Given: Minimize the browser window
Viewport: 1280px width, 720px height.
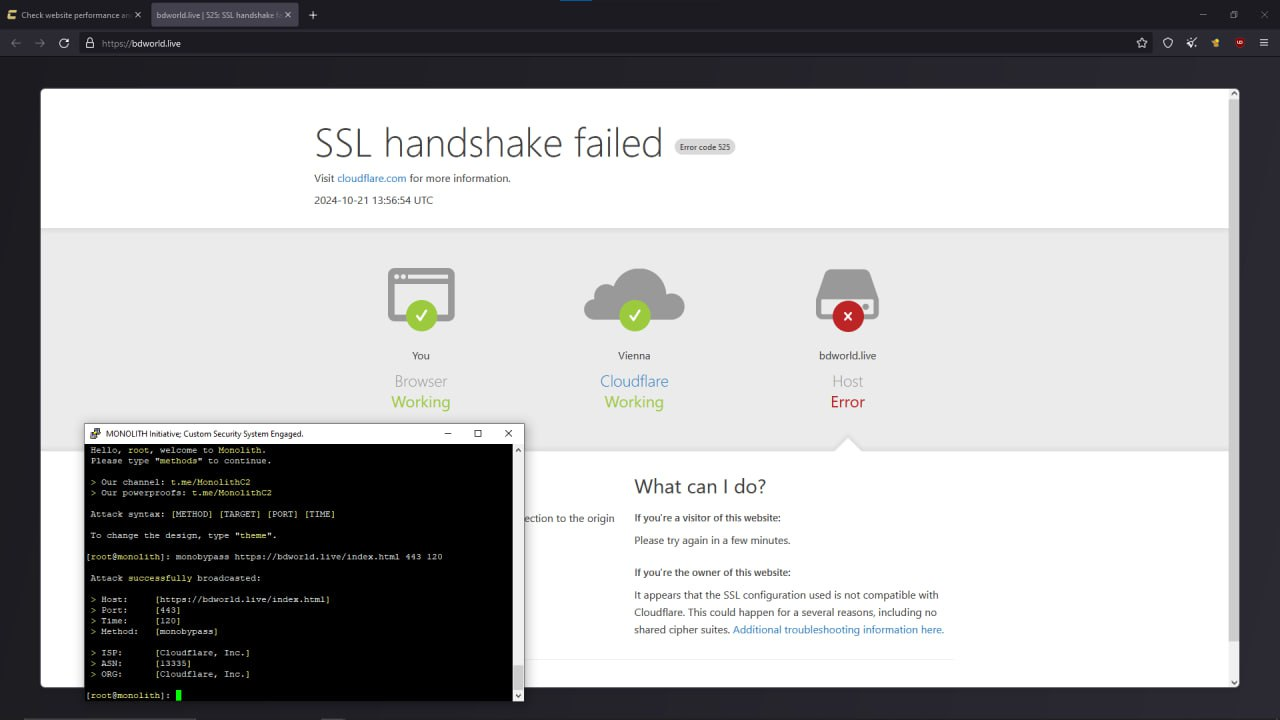Looking at the screenshot, I should tap(1205, 14).
